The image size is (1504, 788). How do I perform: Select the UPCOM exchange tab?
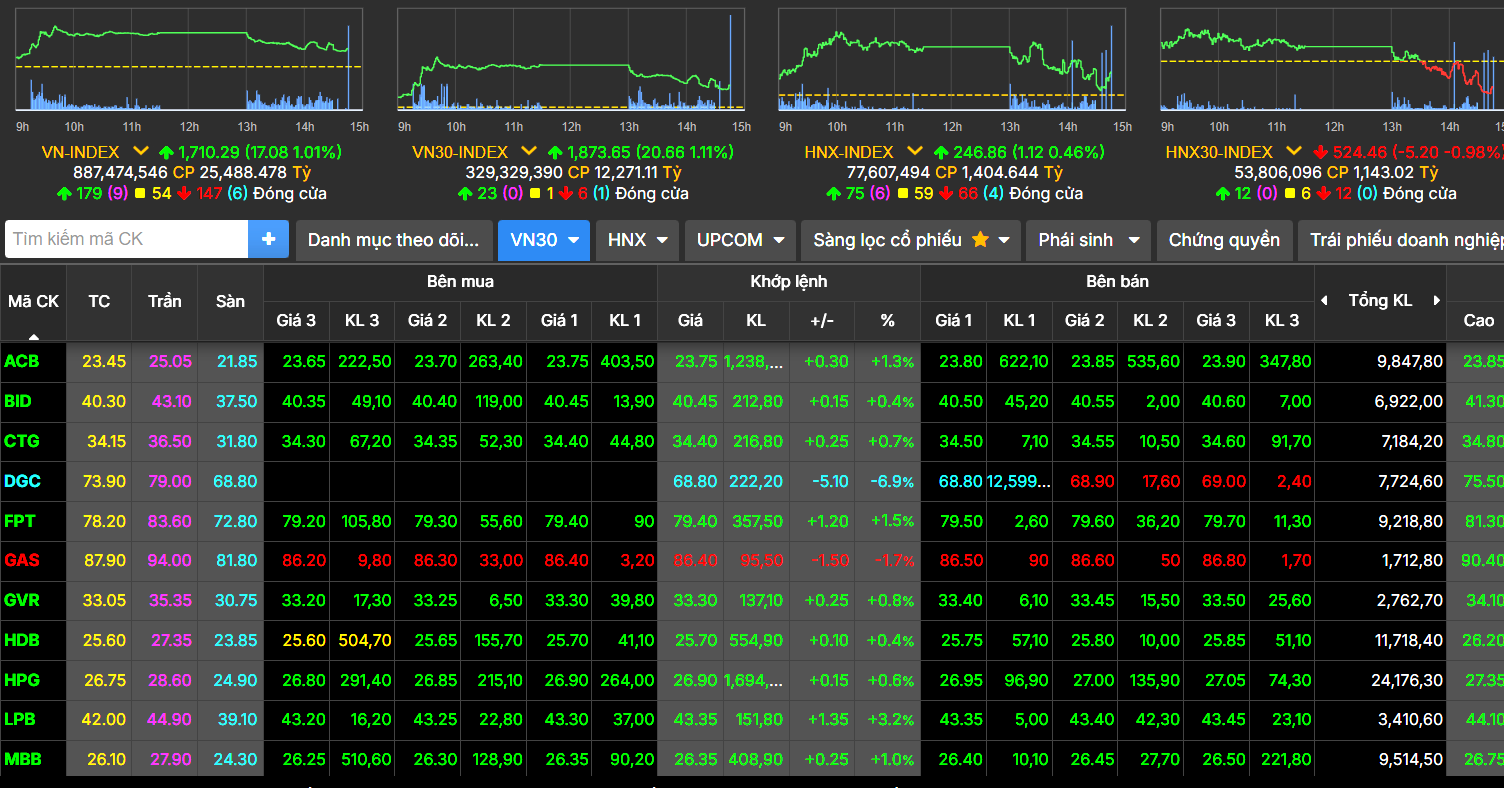pos(740,240)
